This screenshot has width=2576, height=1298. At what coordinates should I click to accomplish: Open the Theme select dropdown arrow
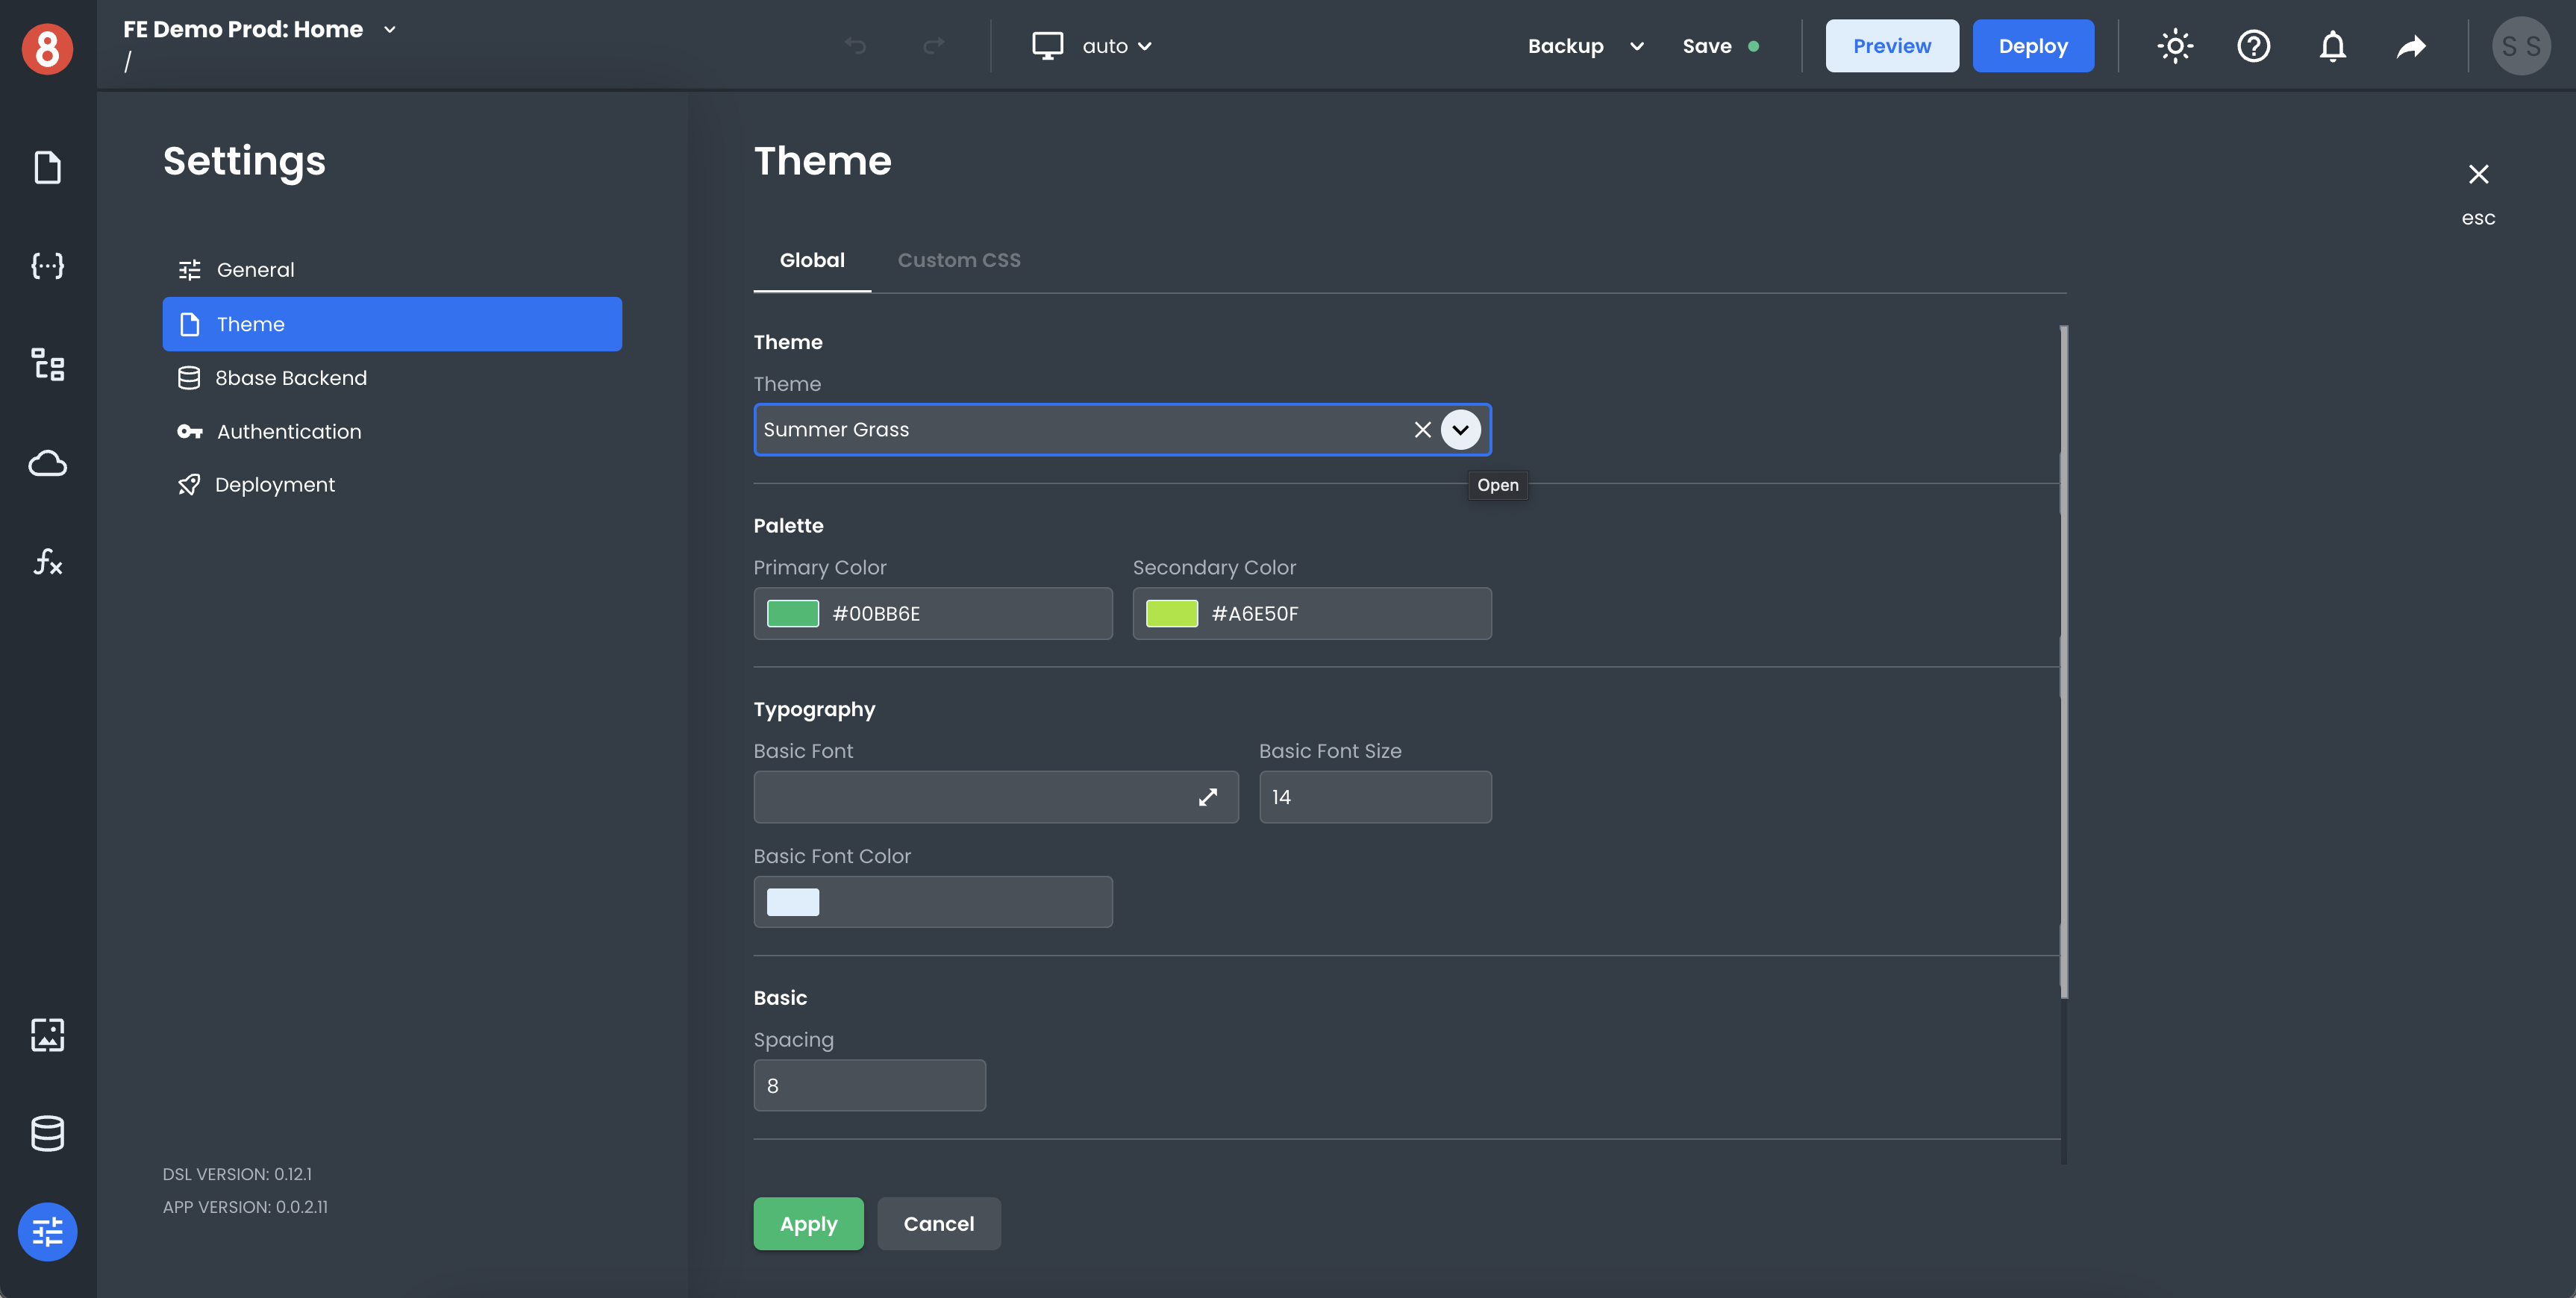(x=1460, y=430)
